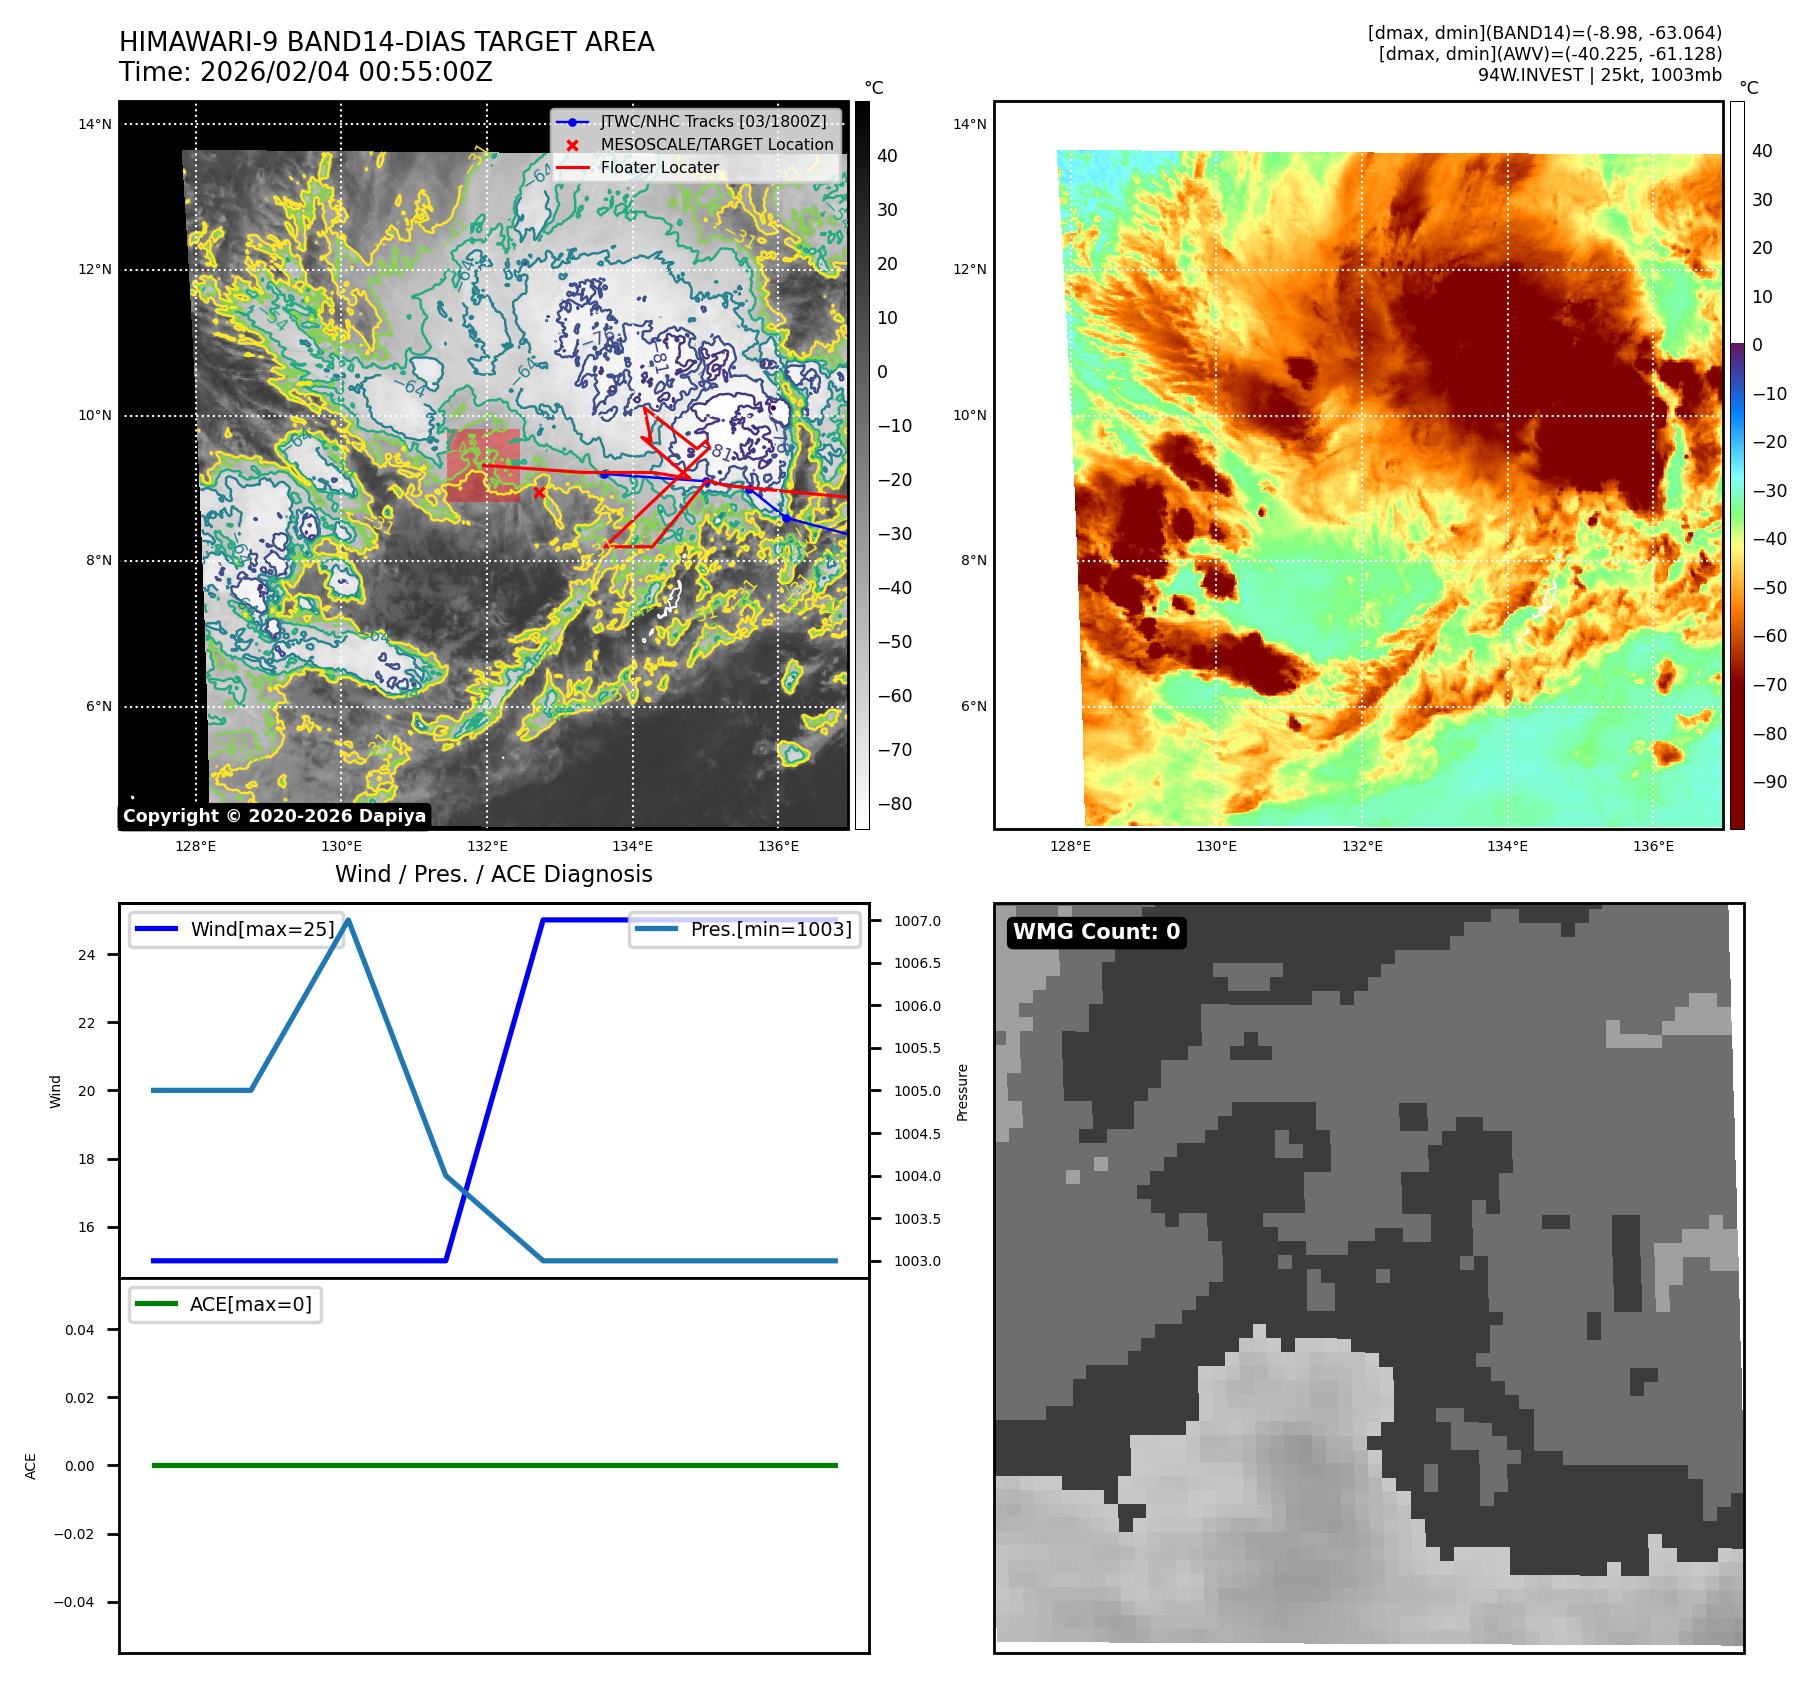This screenshot has height=1690, width=1813.
Task: Click the WMG Count: 0 label
Action: [x=1096, y=932]
